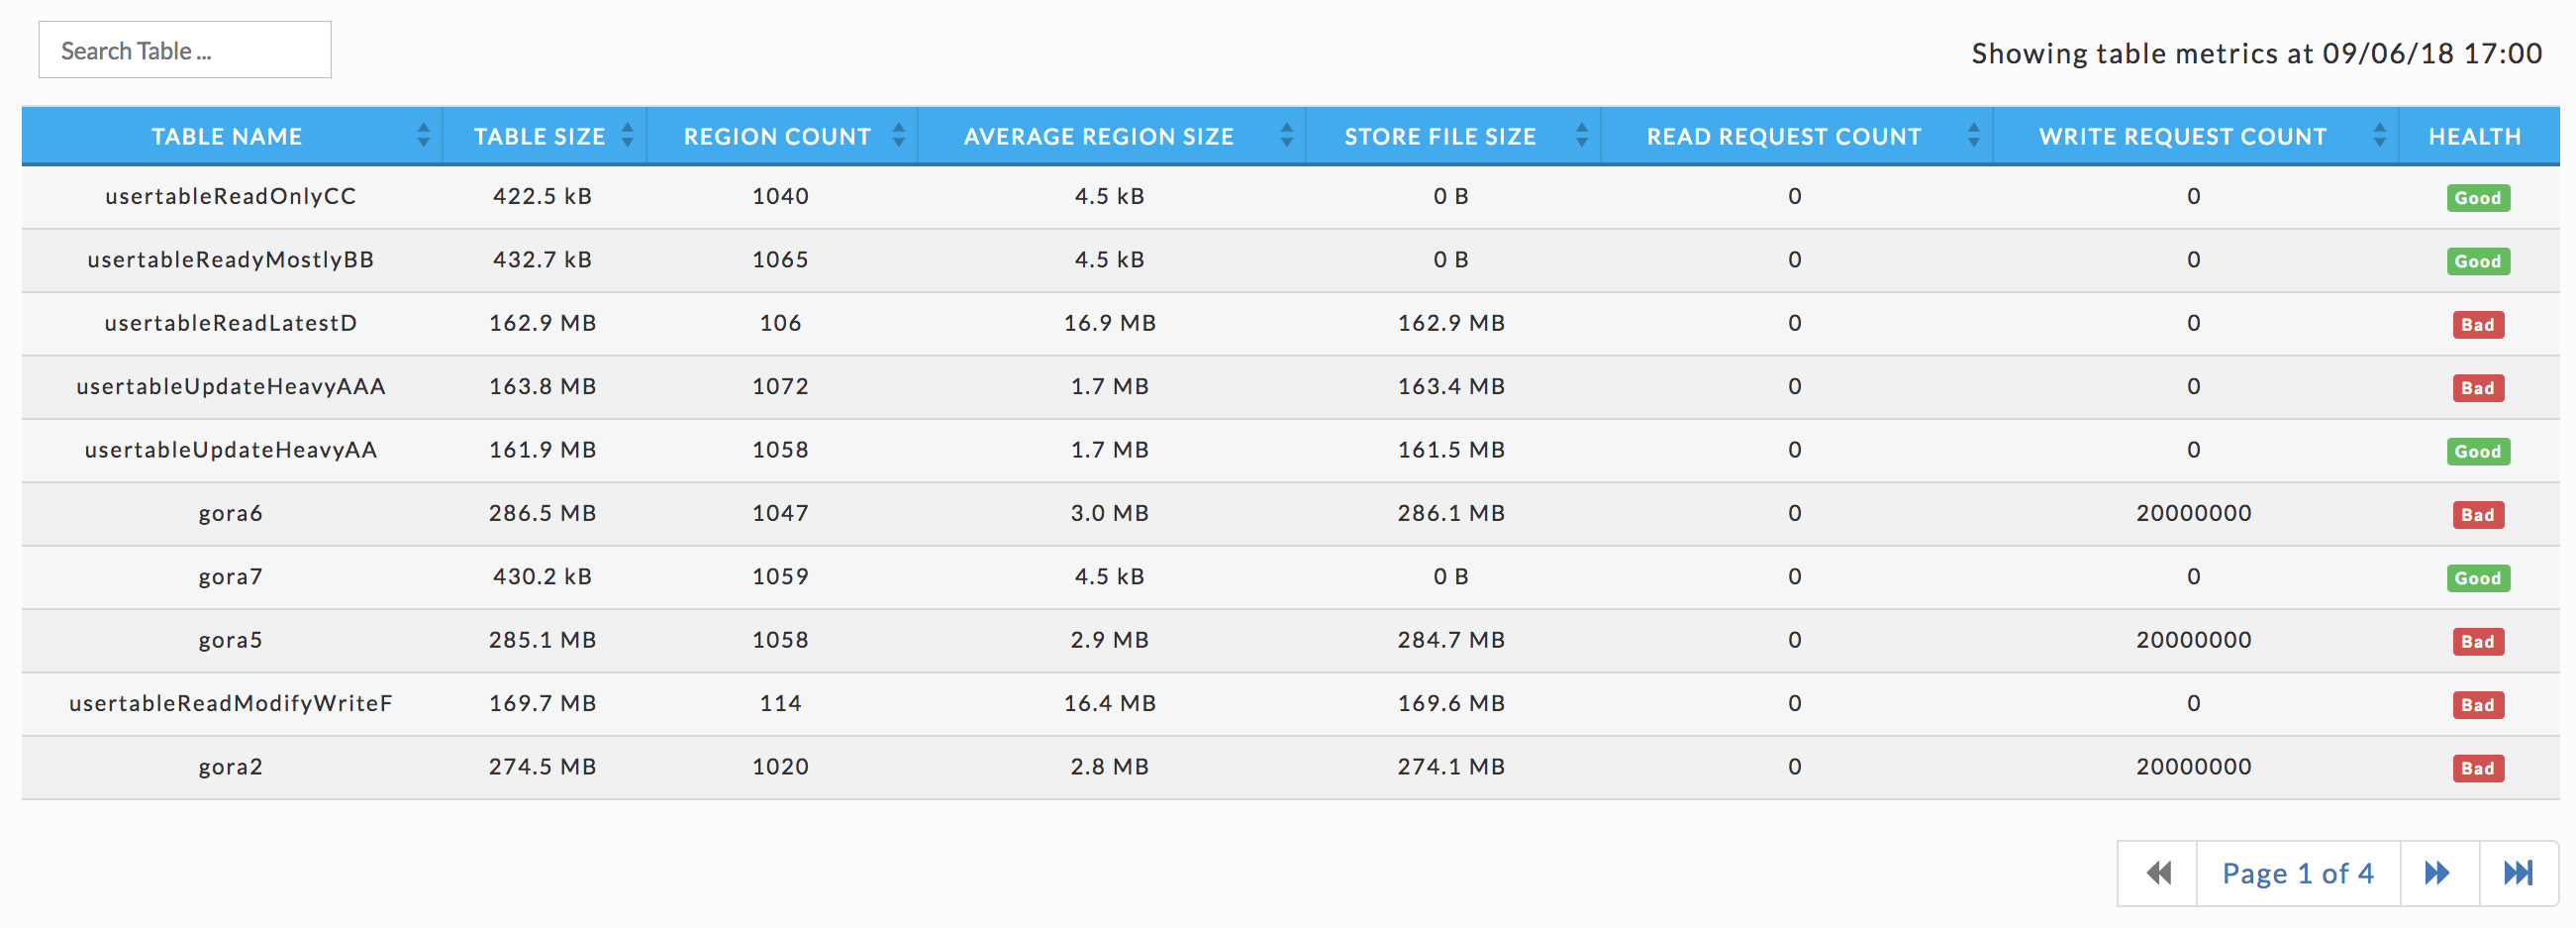Click Bad health badge for gora5
This screenshot has width=2576, height=928.
coord(2478,641)
